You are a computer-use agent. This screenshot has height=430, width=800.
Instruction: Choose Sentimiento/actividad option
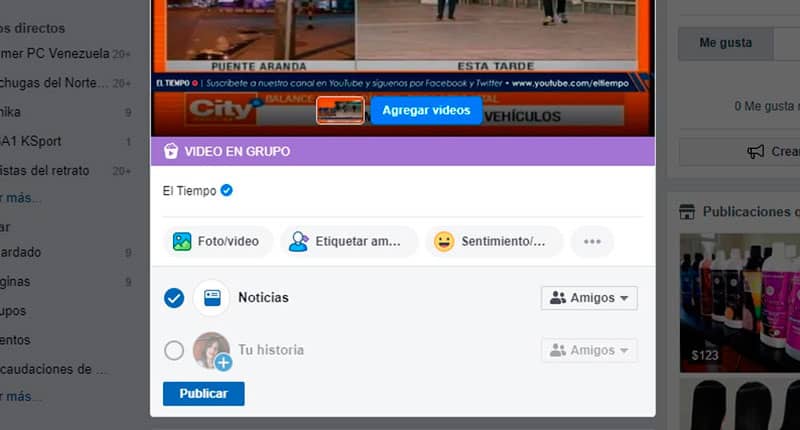click(494, 241)
